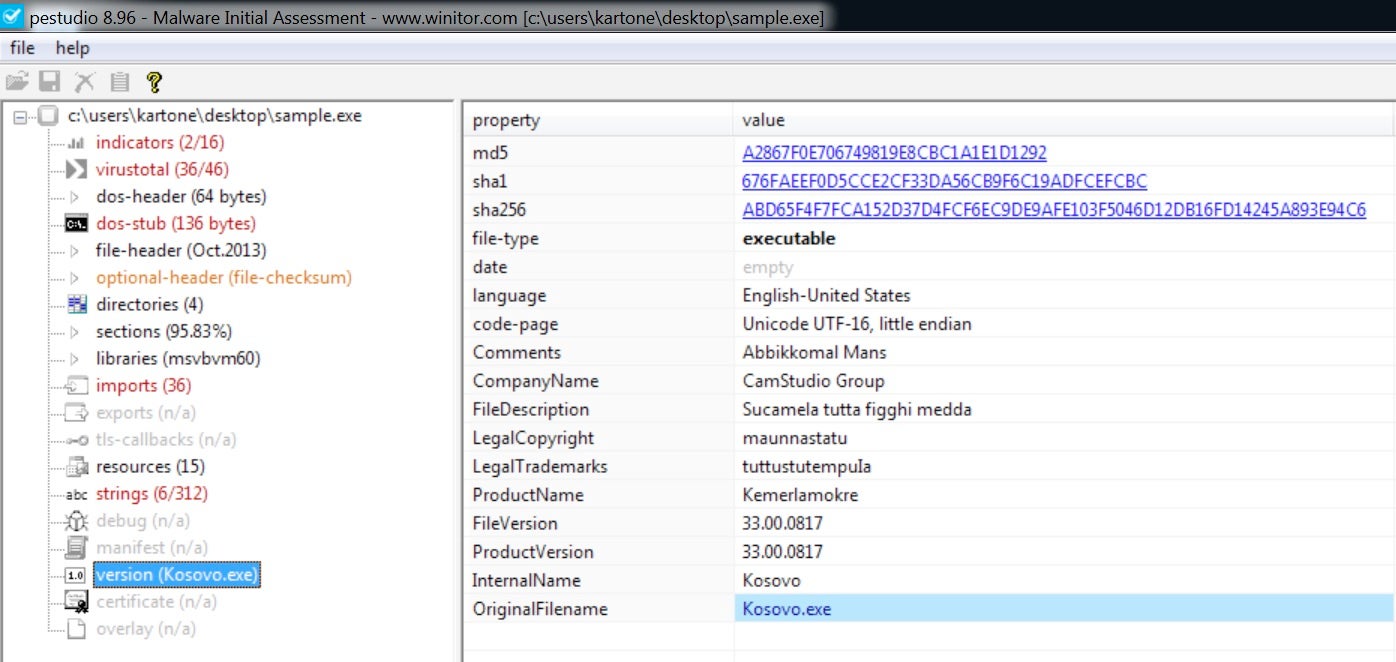Click the save floppy disk toolbar icon
Screen dimensions: 1396x662
pos(50,83)
